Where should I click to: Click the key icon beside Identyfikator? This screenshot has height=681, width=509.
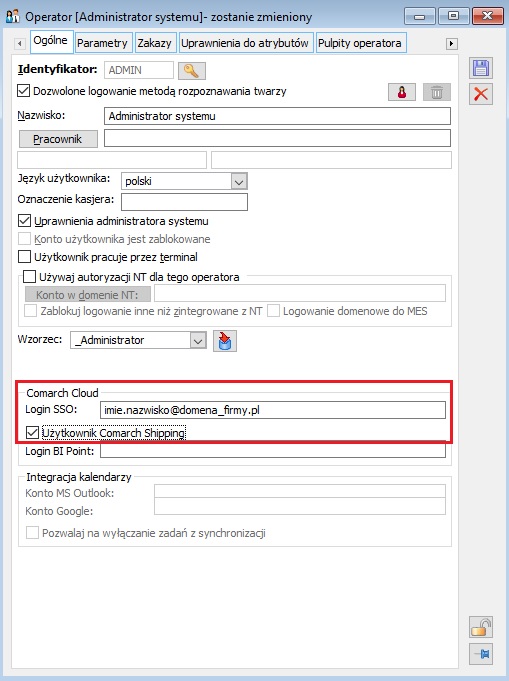[192, 70]
